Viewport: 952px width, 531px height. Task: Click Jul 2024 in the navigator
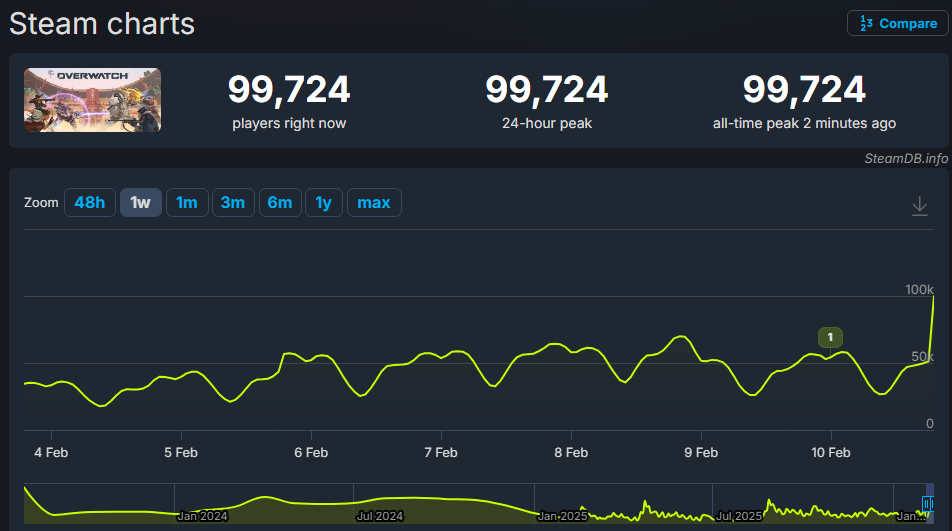(x=379, y=516)
